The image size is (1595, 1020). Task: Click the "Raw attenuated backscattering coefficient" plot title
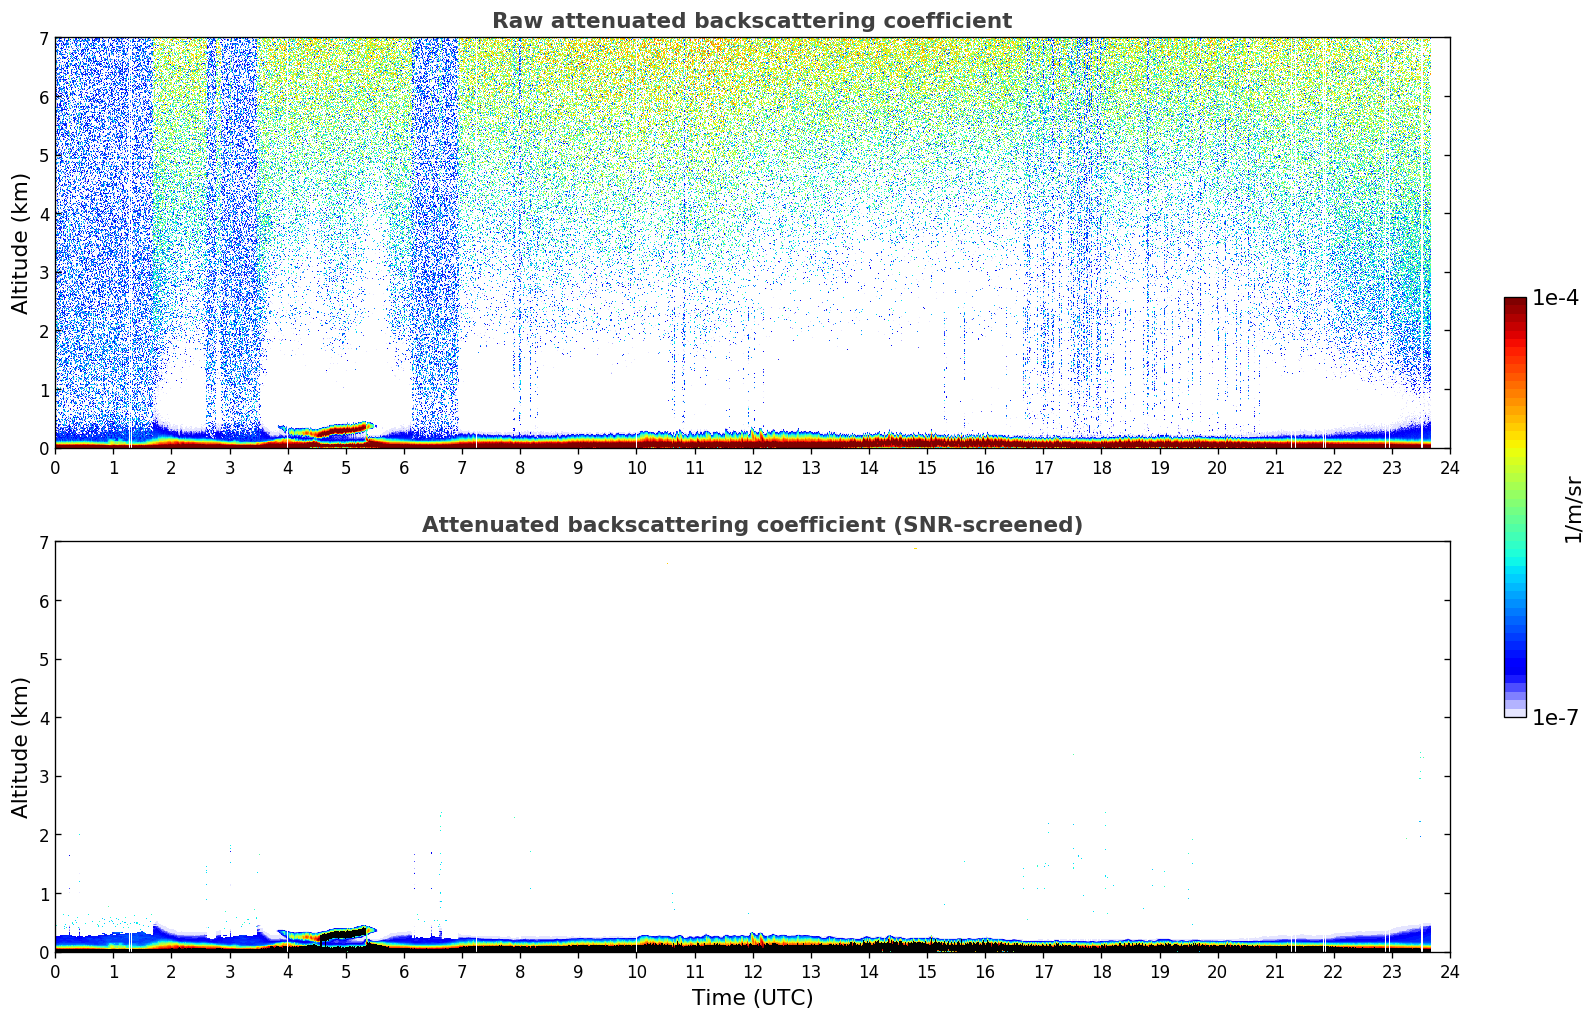coord(751,21)
